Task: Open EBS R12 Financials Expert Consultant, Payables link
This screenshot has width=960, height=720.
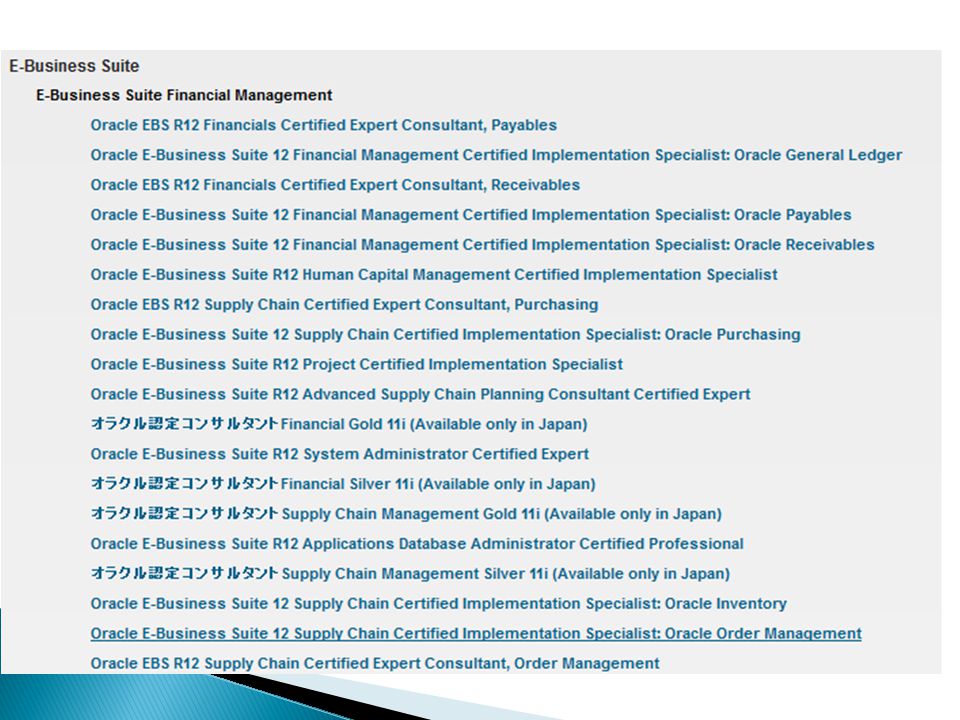Action: [x=323, y=125]
